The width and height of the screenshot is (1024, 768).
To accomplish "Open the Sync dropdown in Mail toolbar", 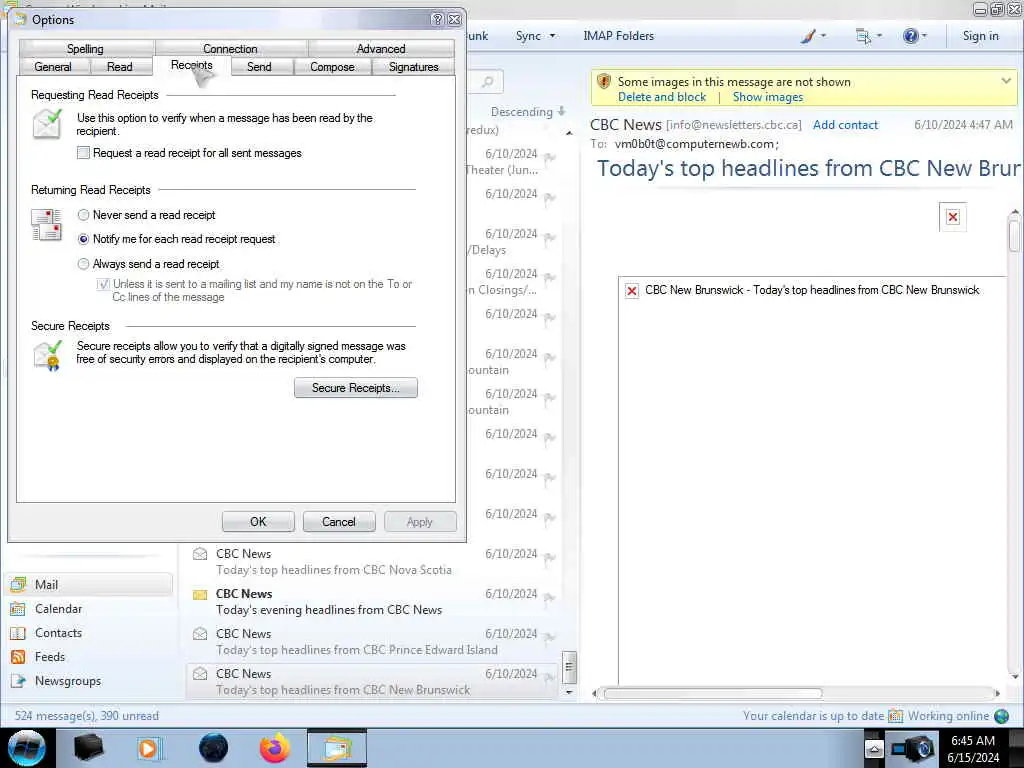I will [x=536, y=36].
